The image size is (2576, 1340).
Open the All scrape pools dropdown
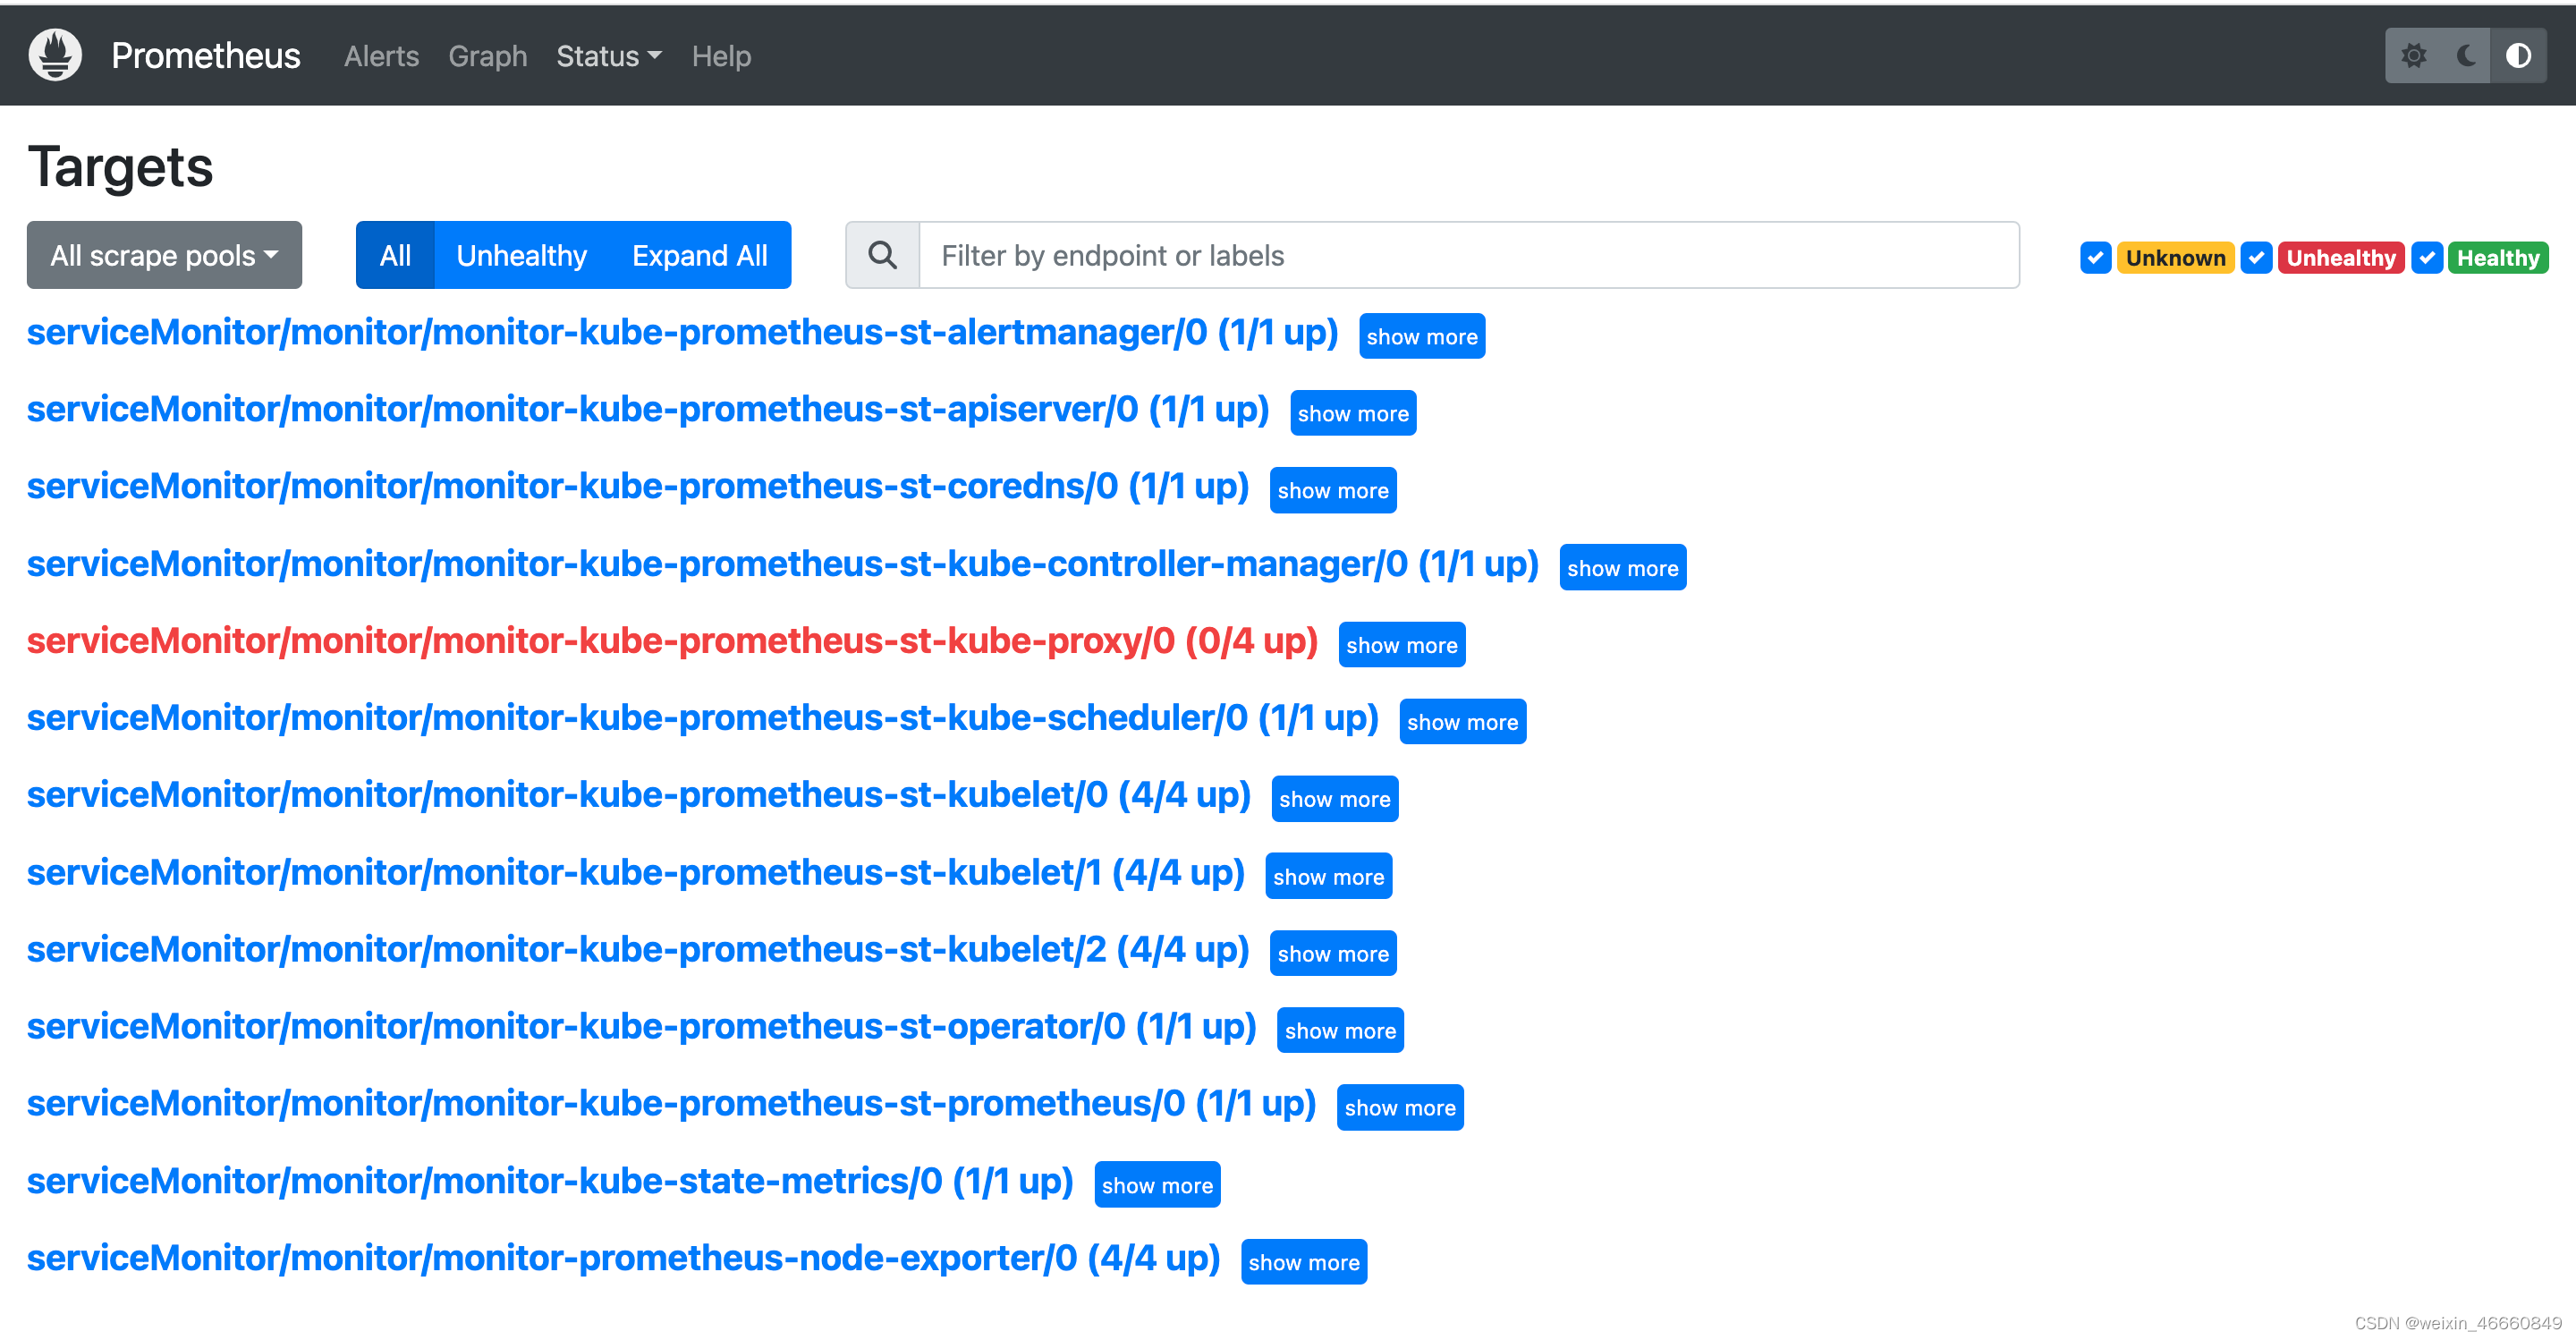pos(162,256)
